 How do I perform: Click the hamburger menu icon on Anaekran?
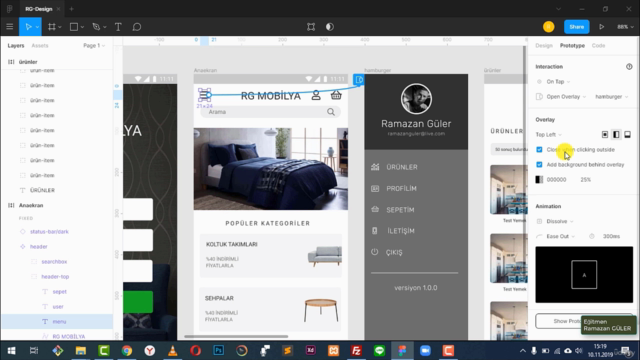pos(204,95)
